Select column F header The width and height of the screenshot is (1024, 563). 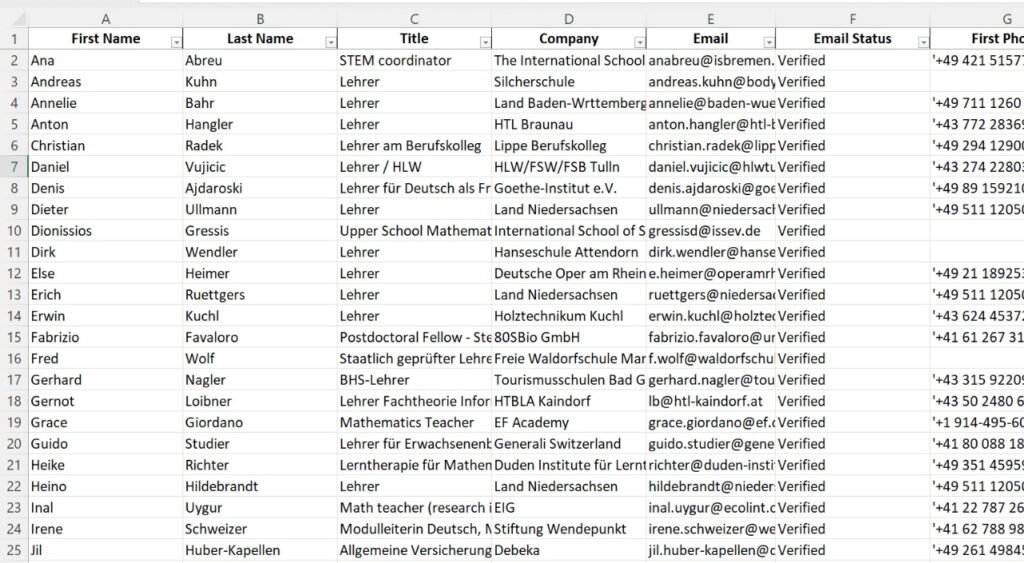pos(852,18)
